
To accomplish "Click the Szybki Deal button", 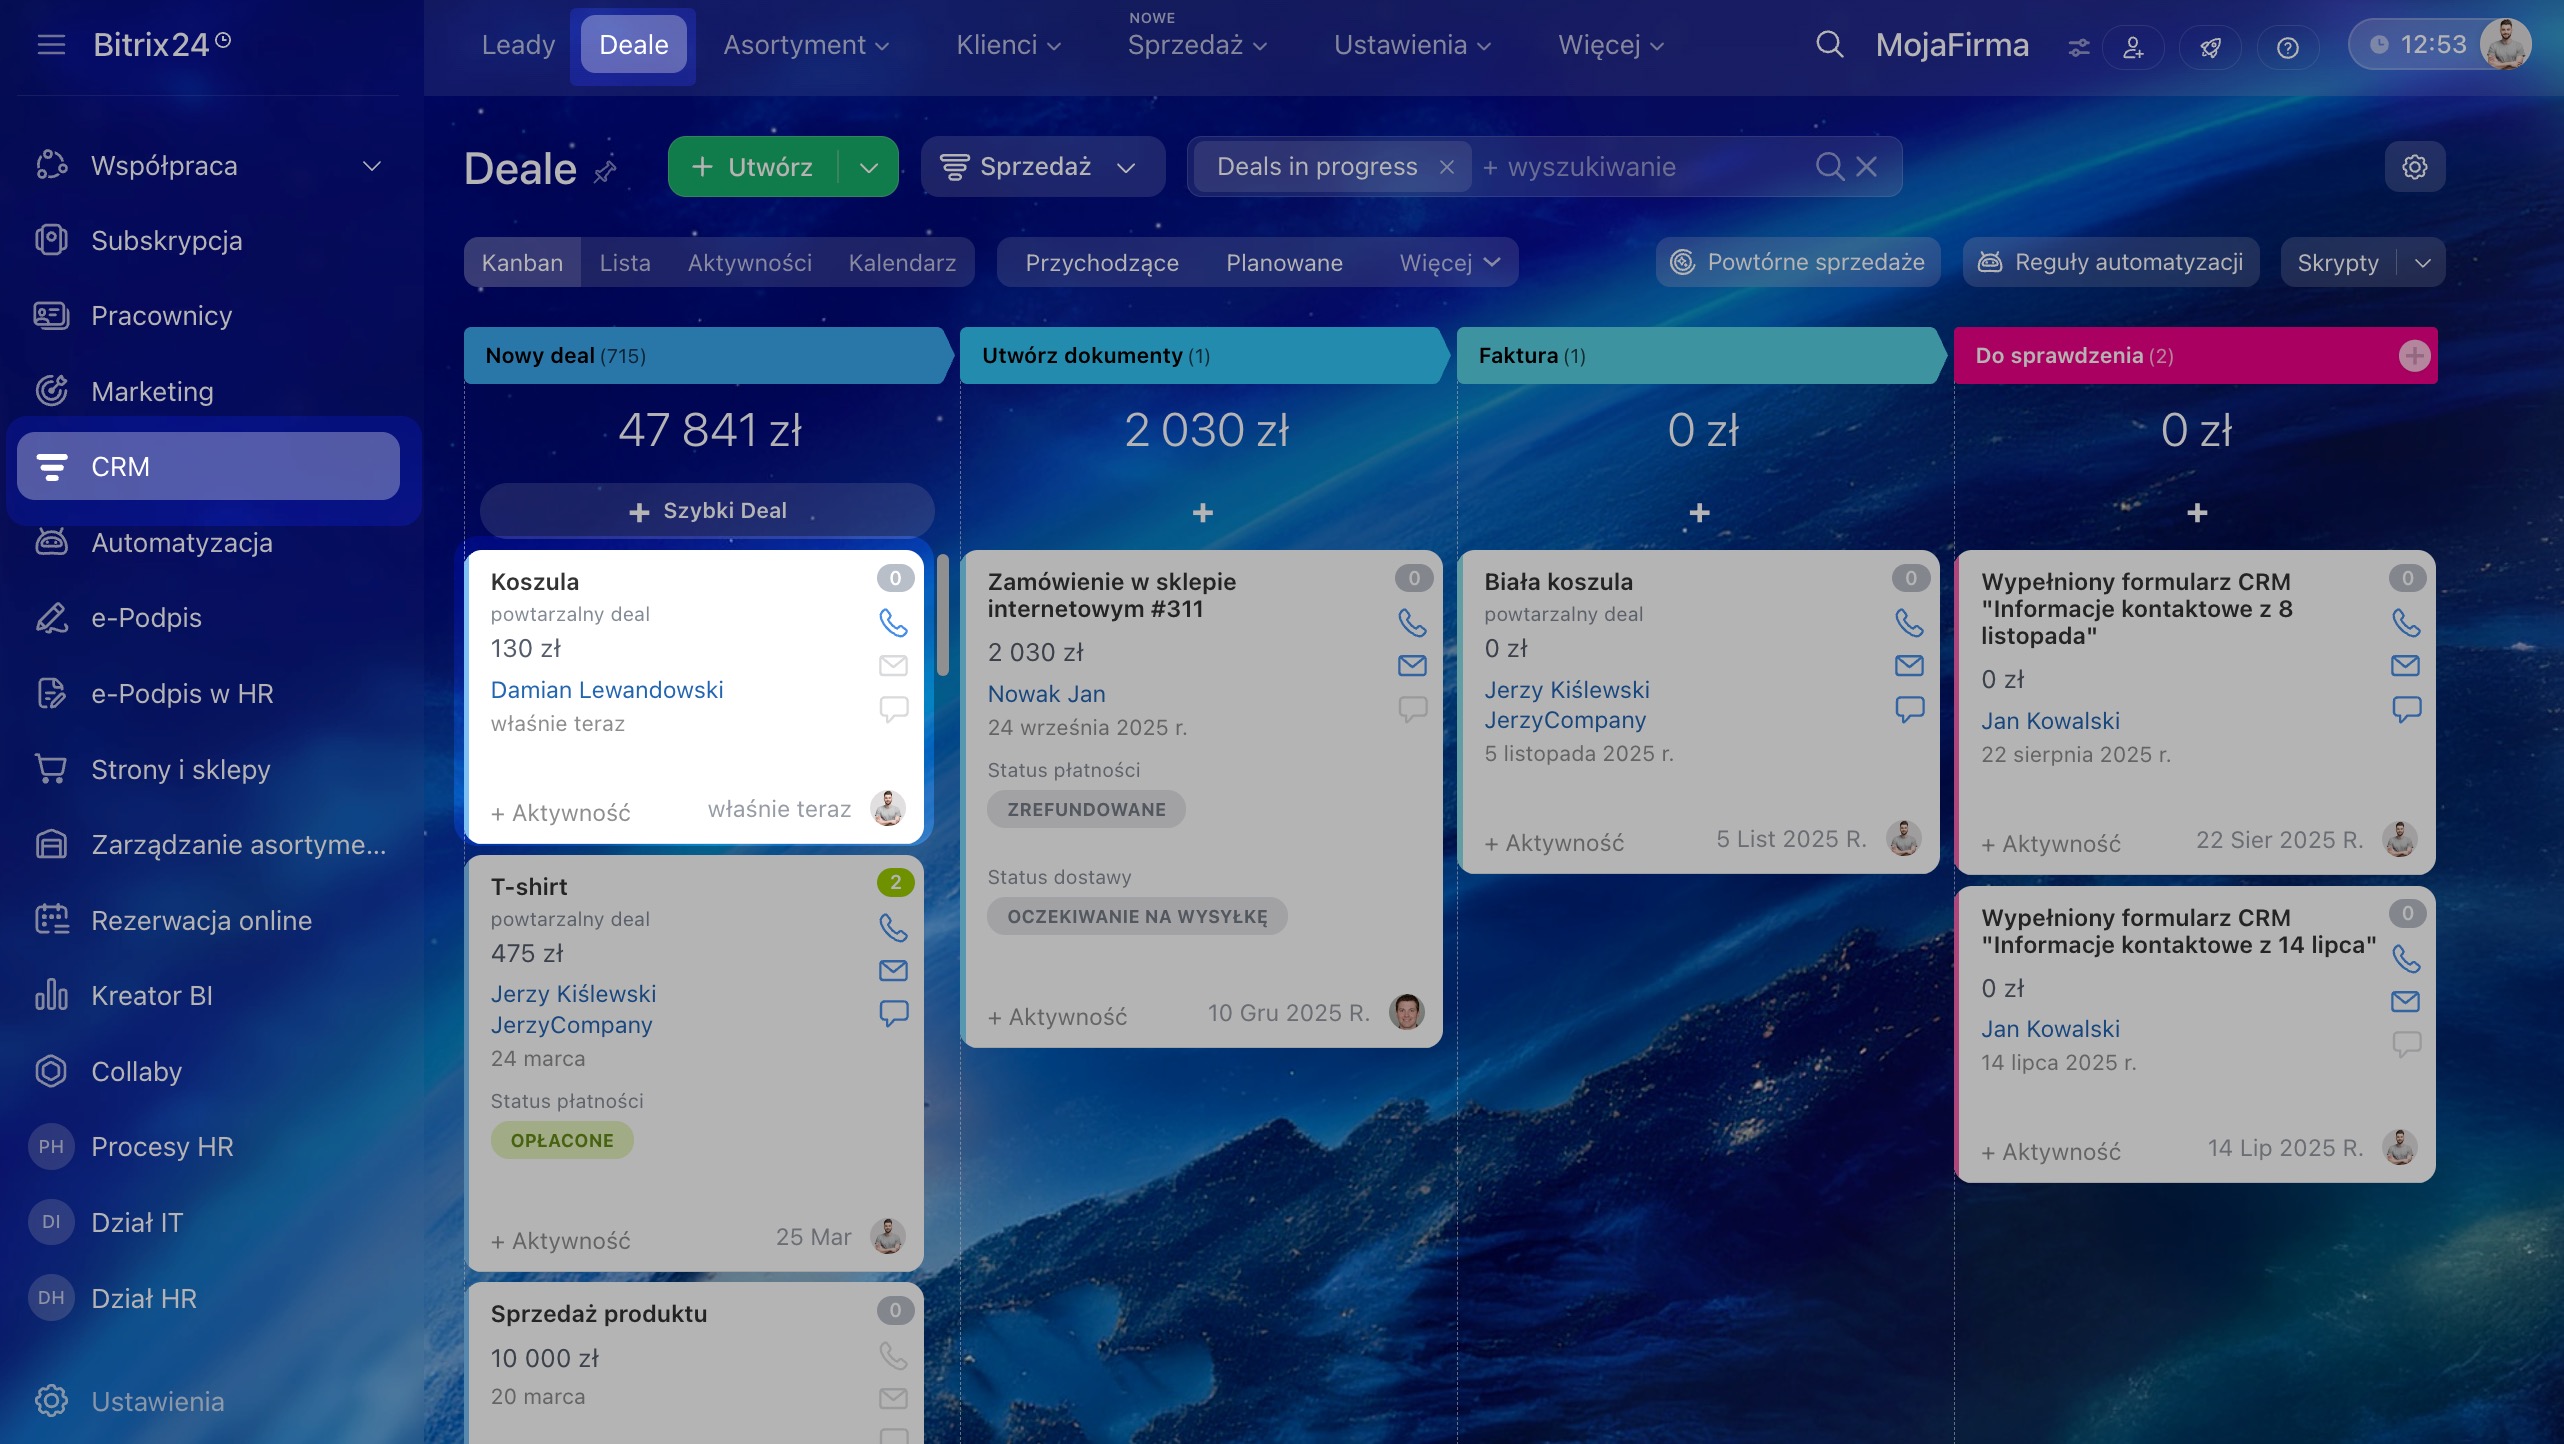I will click(x=707, y=511).
